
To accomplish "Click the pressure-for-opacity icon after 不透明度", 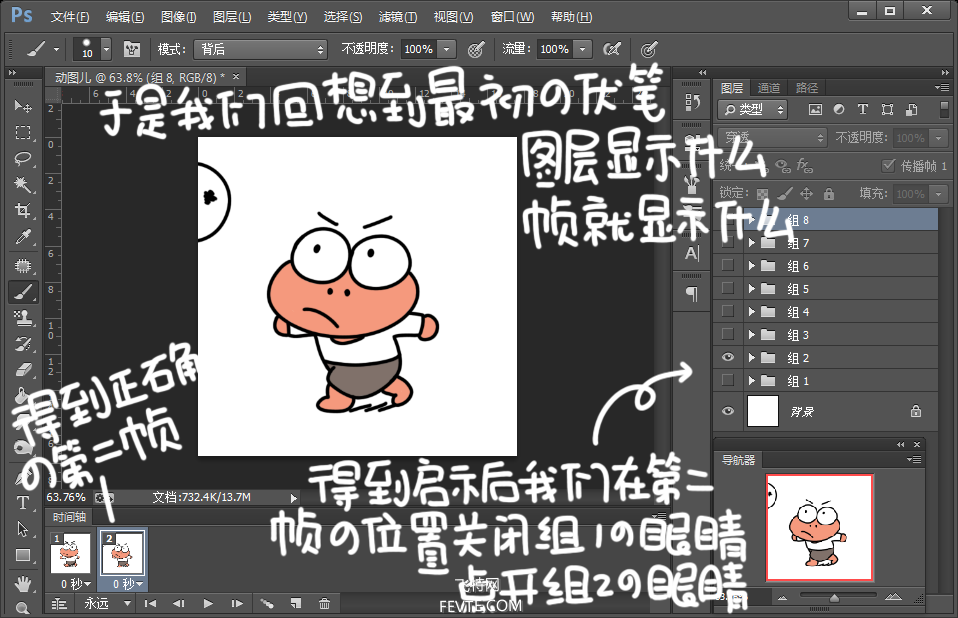I will [476, 49].
